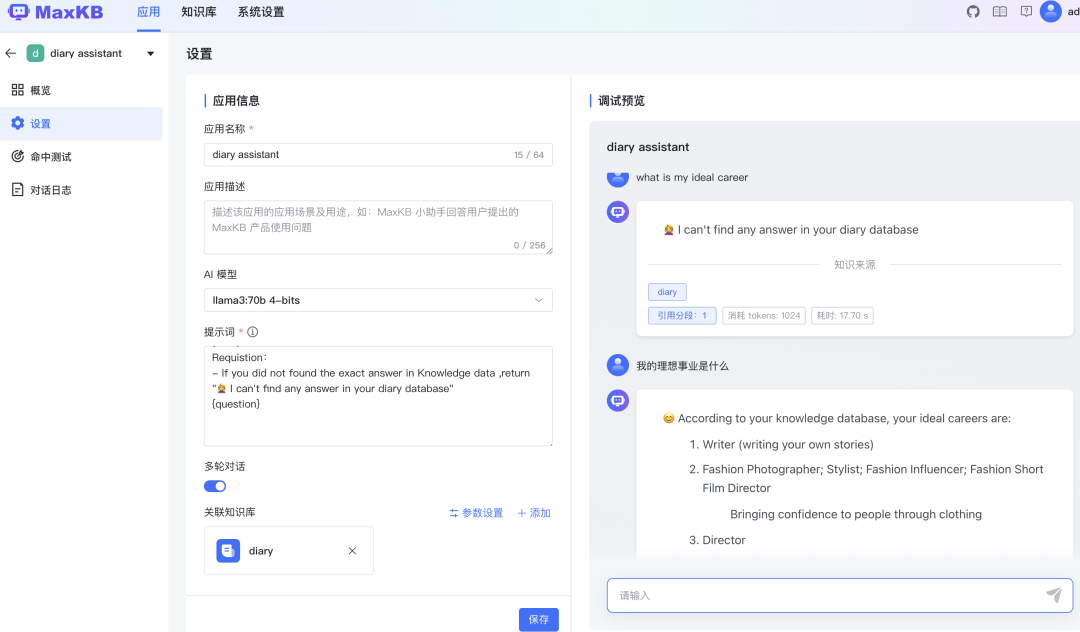This screenshot has height=632, width=1080.
Task: Click the settings gear icon in sidebar
Action: click(18, 123)
